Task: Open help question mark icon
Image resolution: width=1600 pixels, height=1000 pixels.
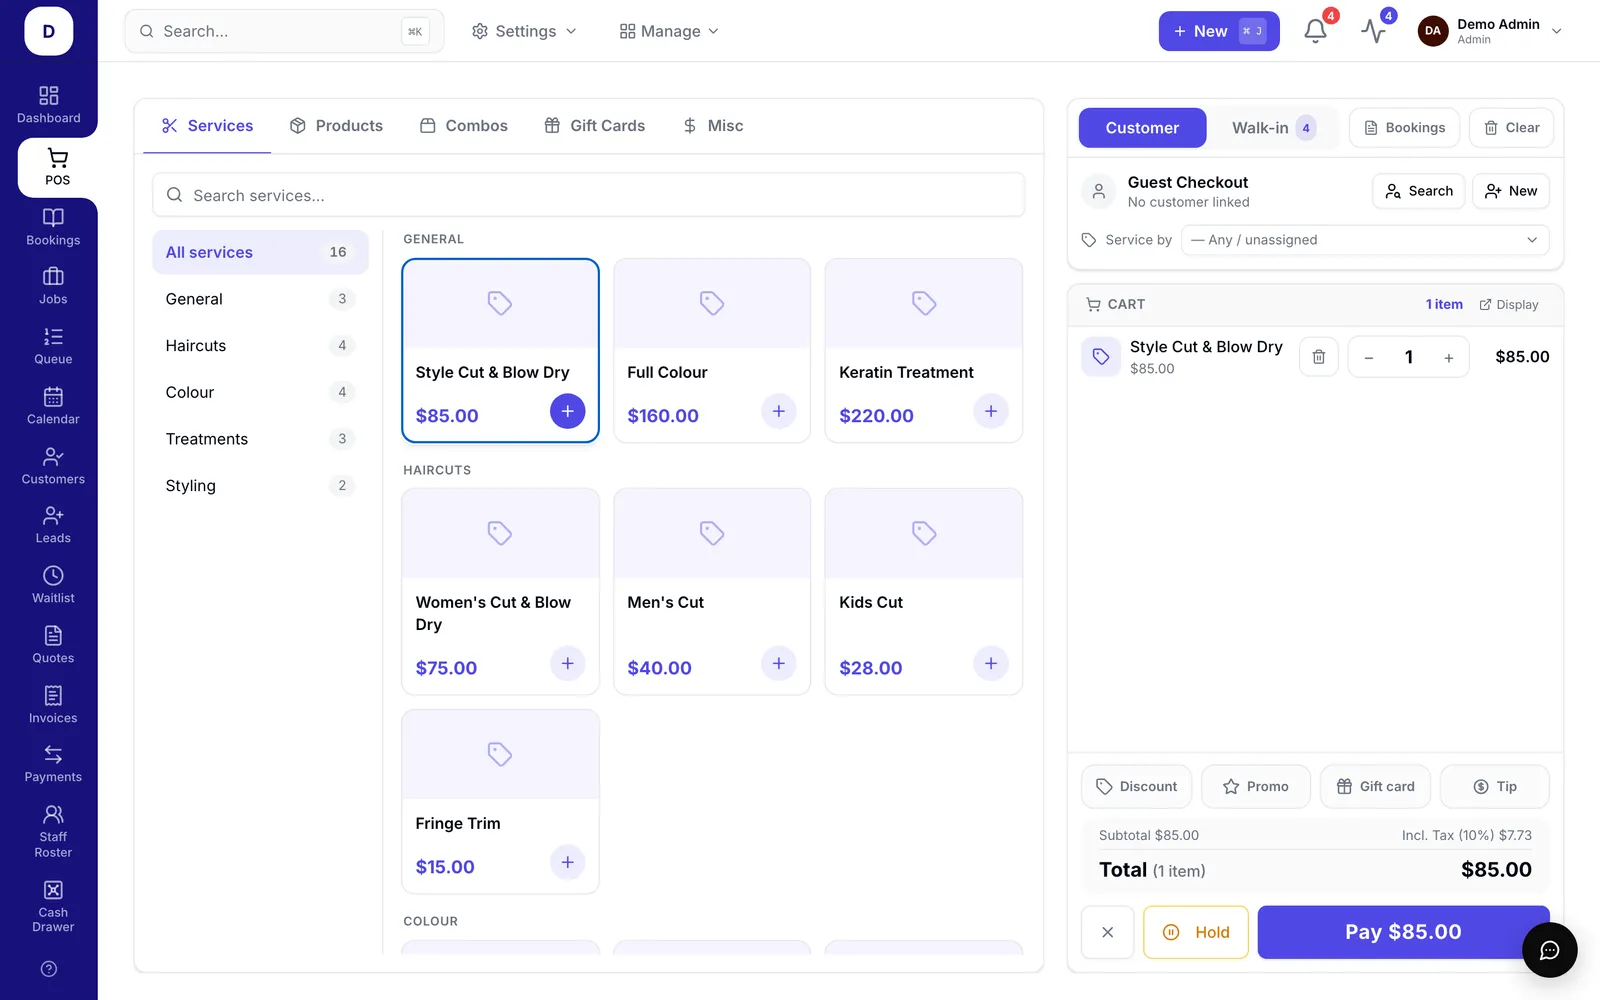Action: pyautogui.click(x=49, y=969)
